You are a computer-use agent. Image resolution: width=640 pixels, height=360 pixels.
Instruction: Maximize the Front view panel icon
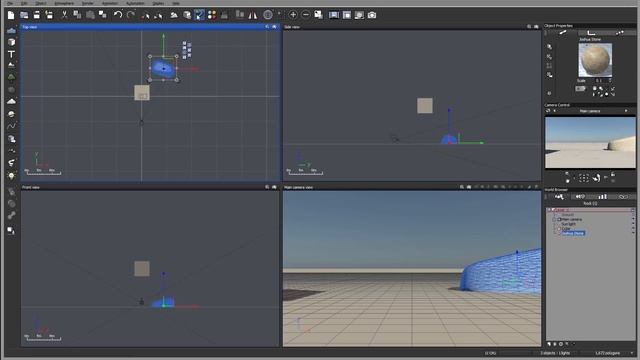[274, 187]
